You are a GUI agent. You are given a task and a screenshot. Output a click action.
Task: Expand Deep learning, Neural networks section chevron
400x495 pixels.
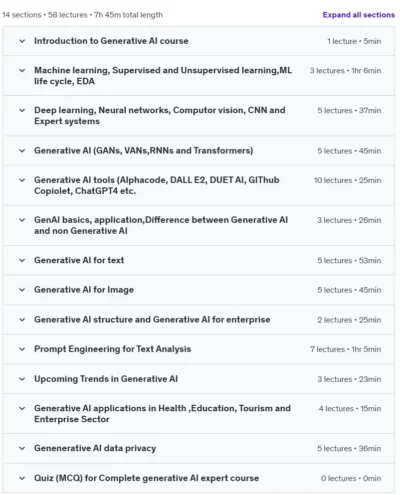pos(22,110)
